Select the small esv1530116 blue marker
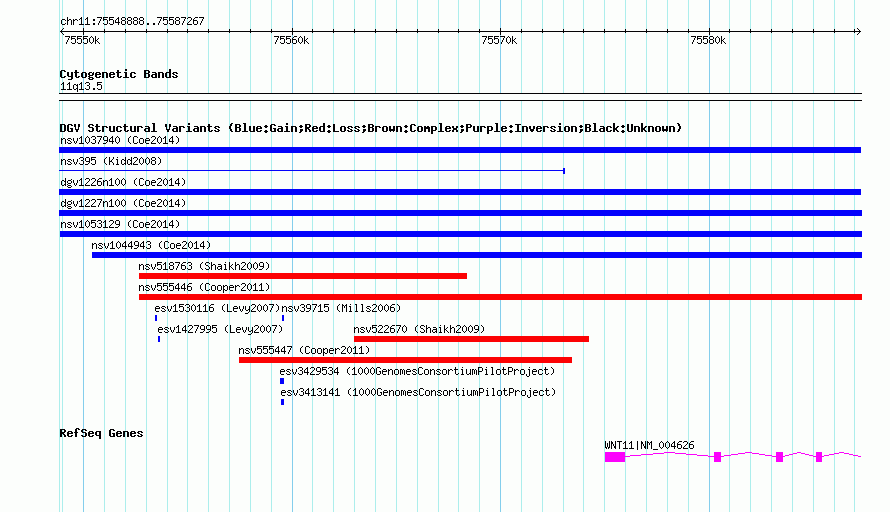Screen dimensions: 890x512 tap(156, 318)
